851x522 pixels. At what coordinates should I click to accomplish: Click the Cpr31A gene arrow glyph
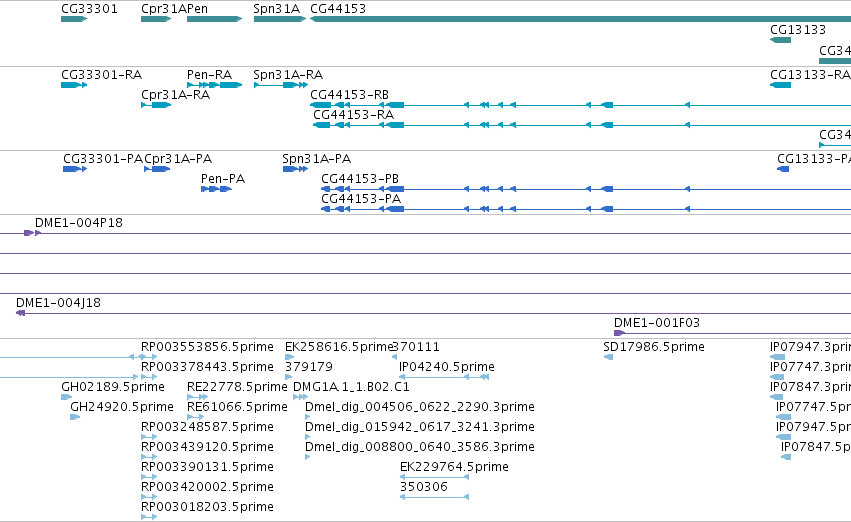point(156,19)
